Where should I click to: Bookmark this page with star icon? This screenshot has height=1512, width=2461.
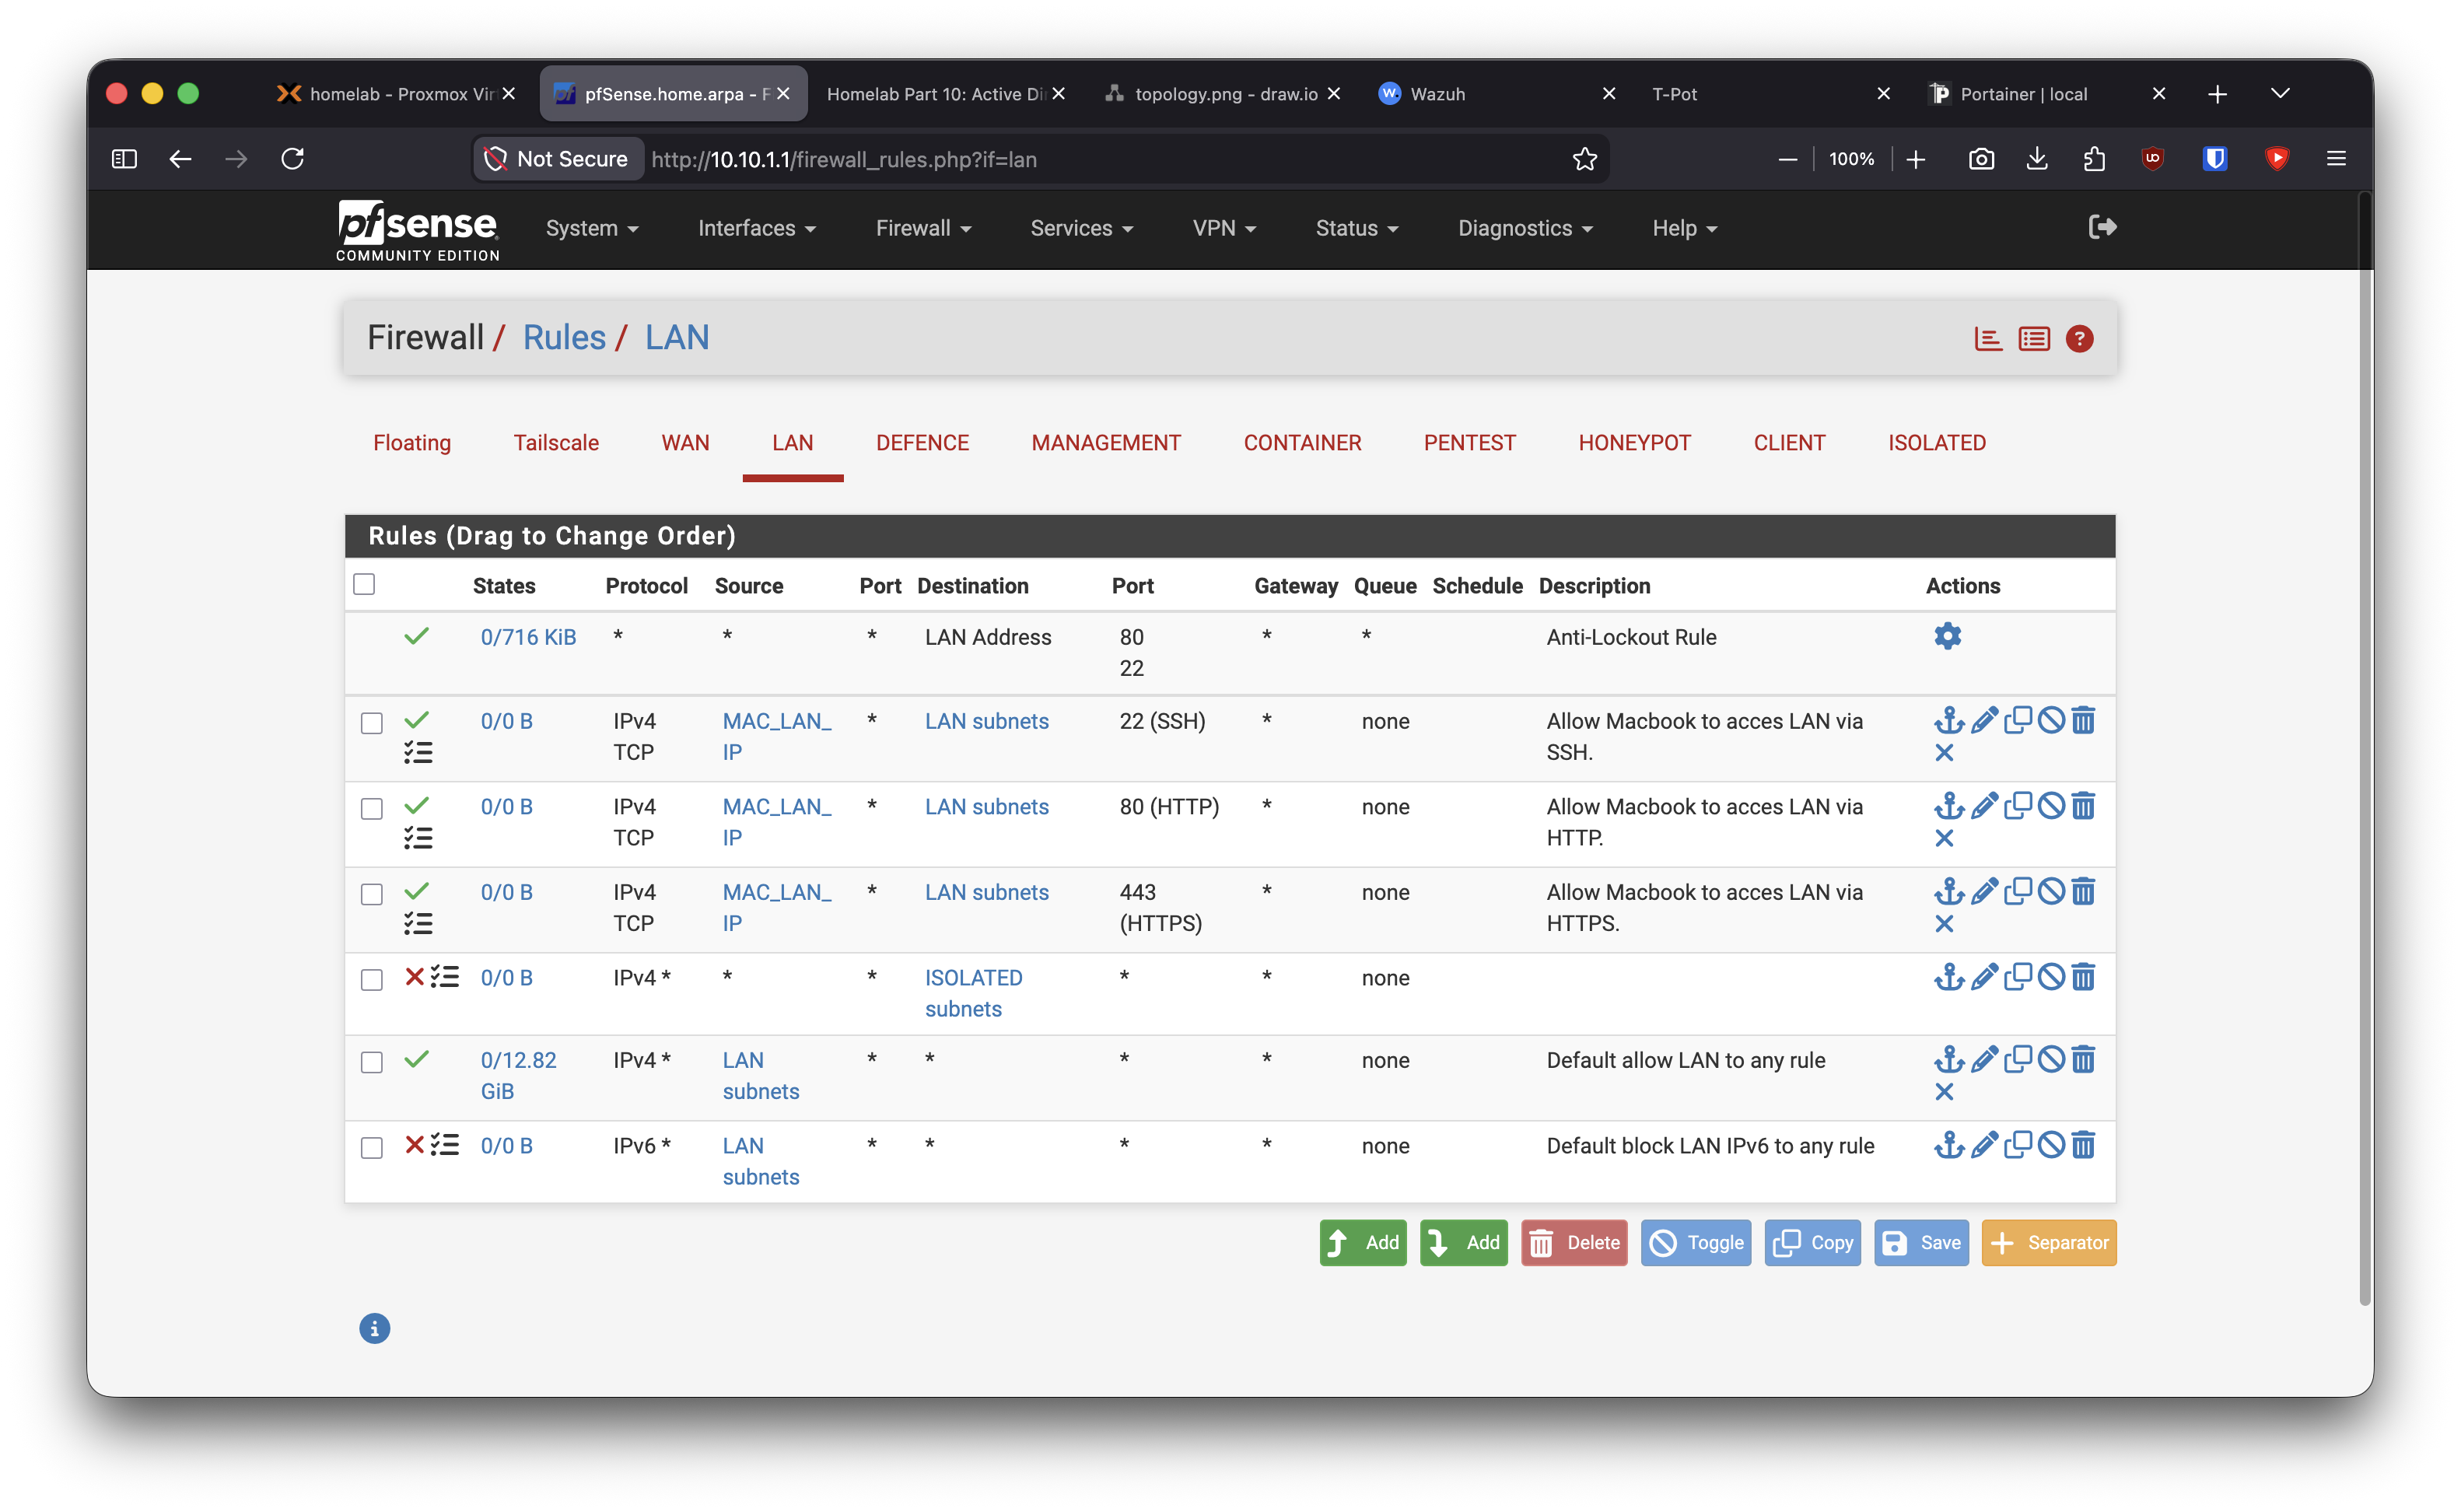tap(1584, 159)
